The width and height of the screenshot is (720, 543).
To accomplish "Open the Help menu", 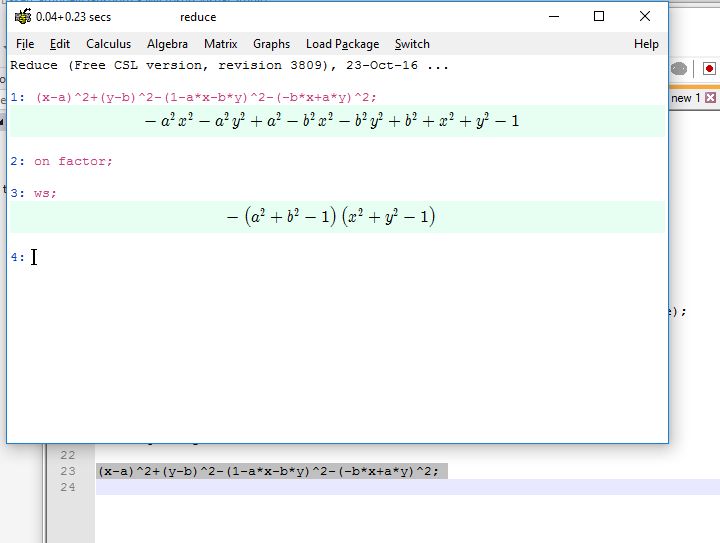I will 646,44.
